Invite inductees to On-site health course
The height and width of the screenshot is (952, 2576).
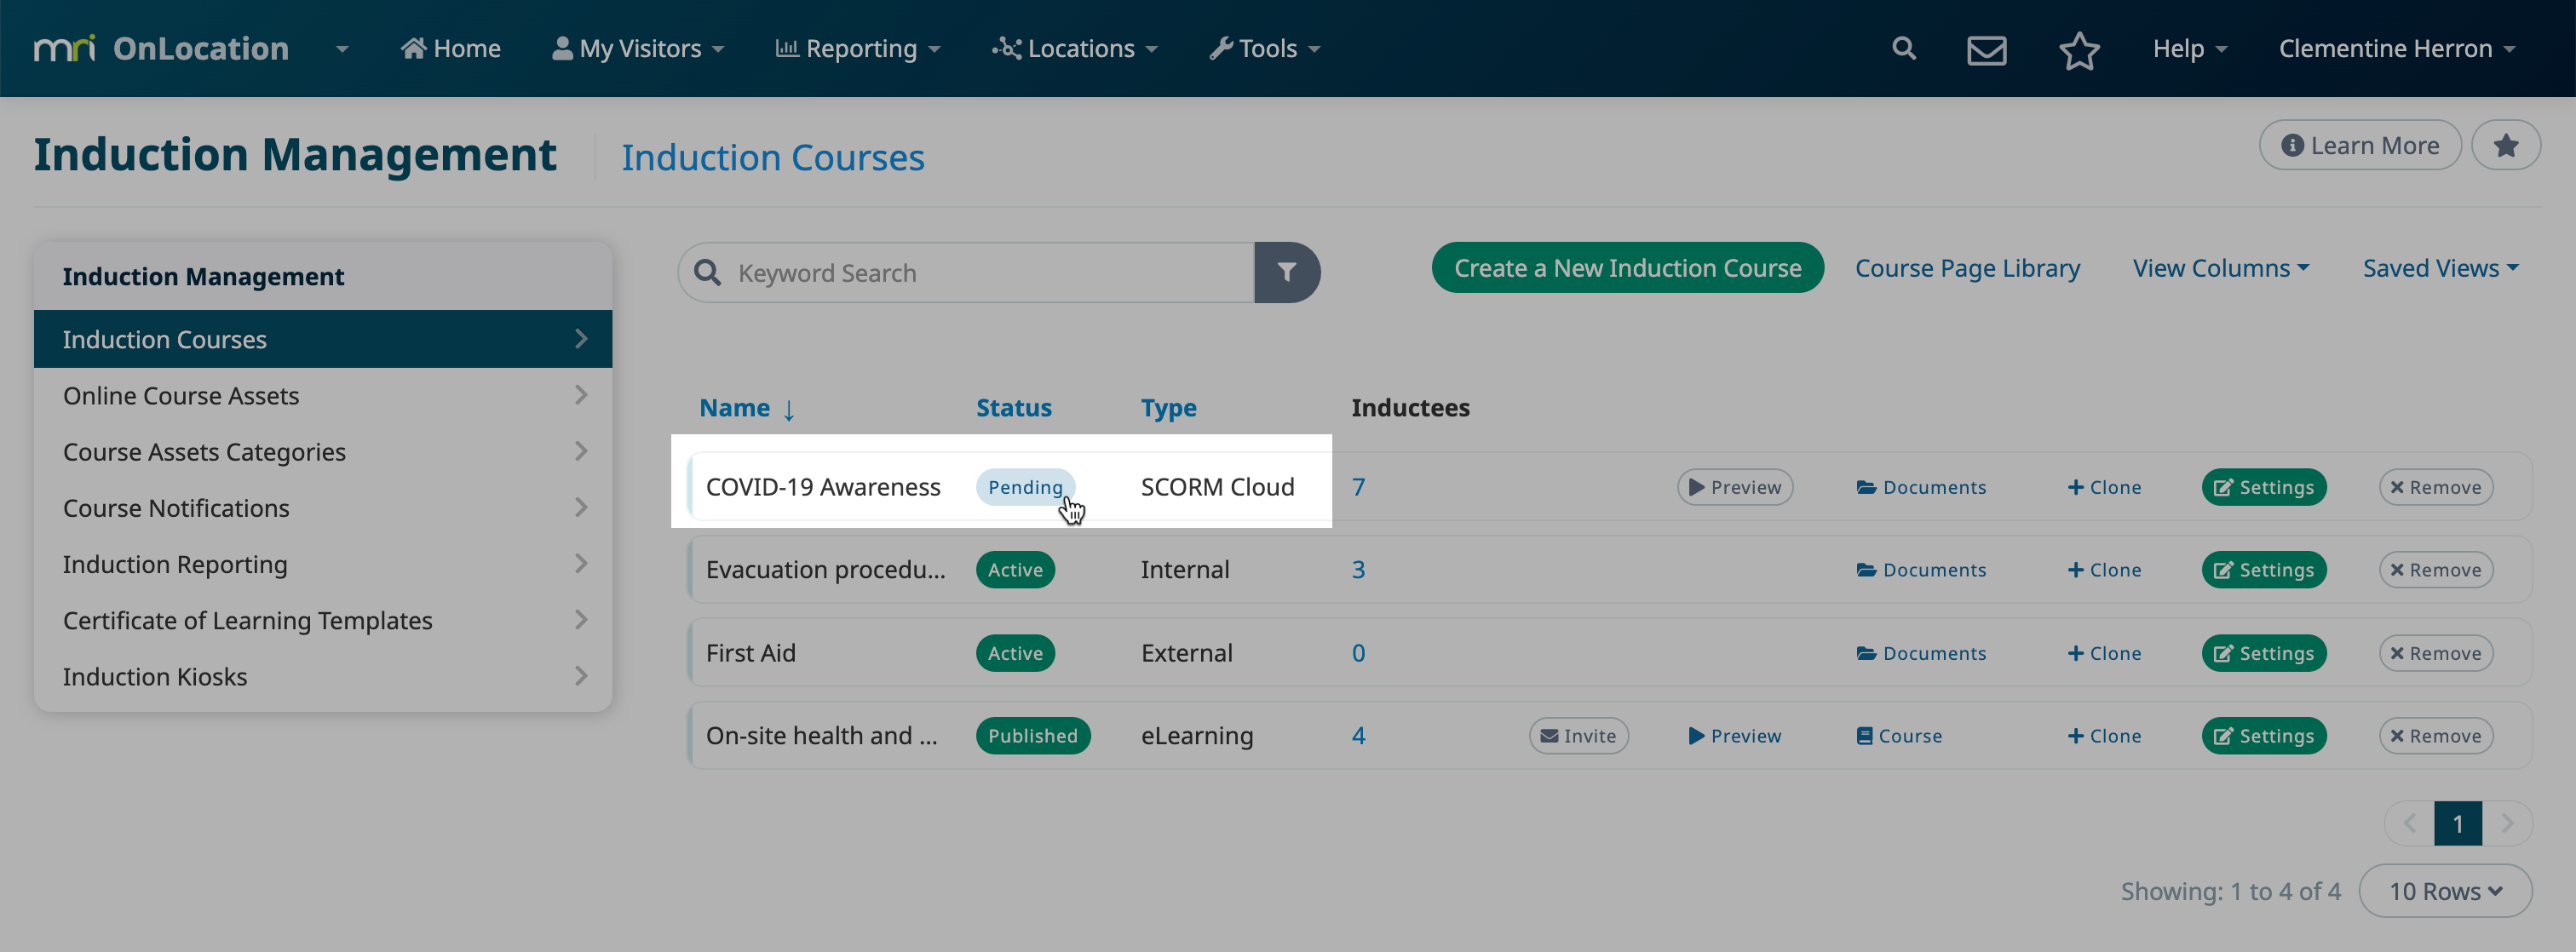pyautogui.click(x=1578, y=736)
